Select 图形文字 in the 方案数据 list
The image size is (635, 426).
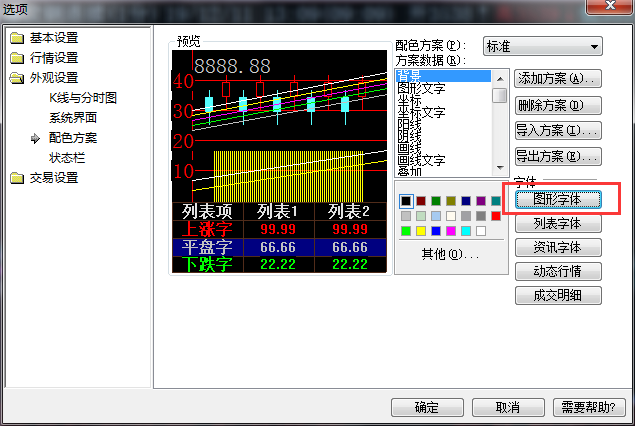point(421,88)
